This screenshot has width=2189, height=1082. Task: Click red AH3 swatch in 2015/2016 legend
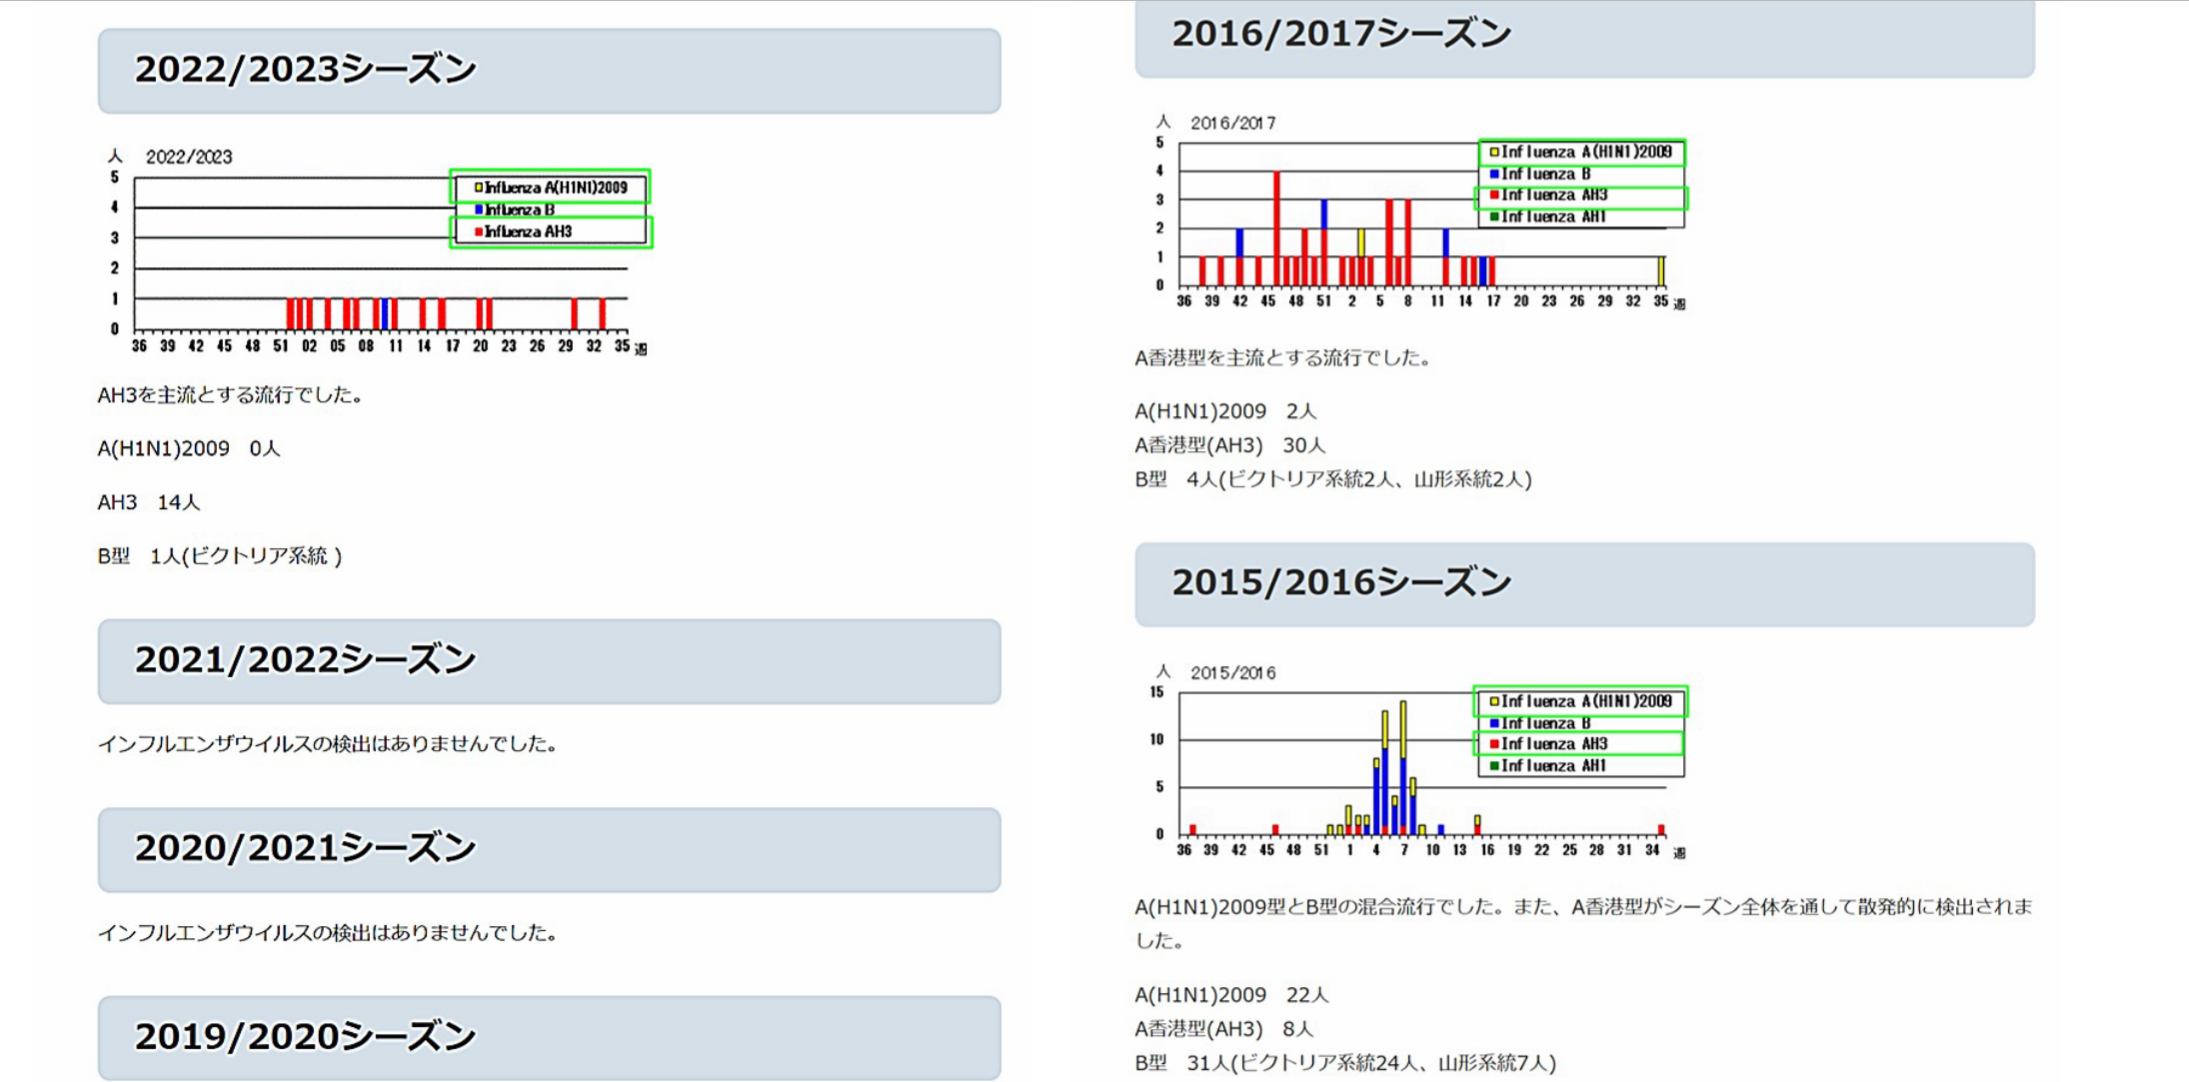click(x=1494, y=744)
